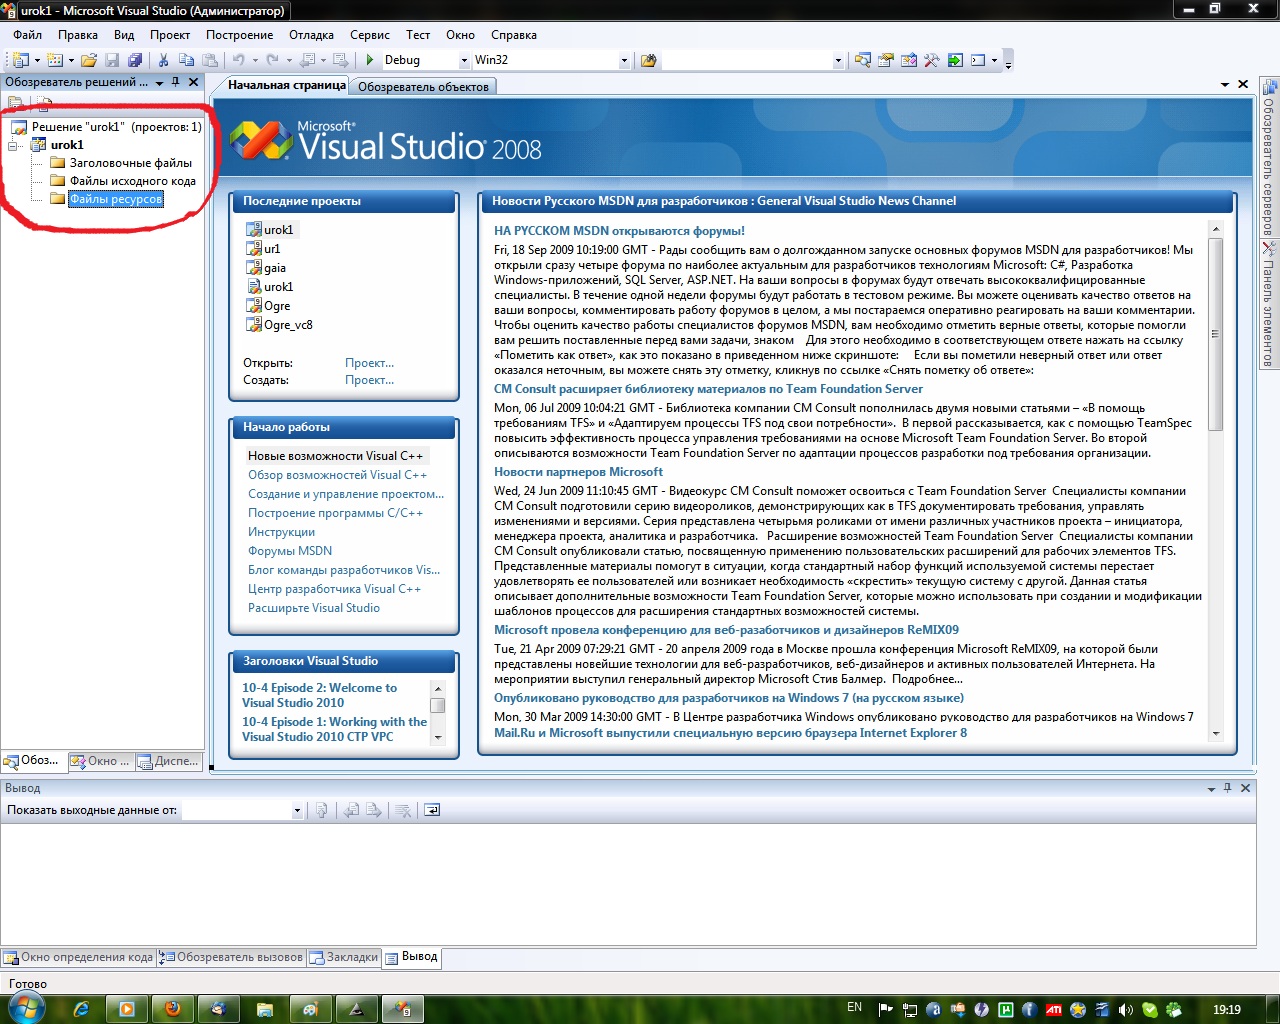Click the Command Window toolbar icon
Image resolution: width=1280 pixels, height=1024 pixels.
pyautogui.click(x=978, y=60)
